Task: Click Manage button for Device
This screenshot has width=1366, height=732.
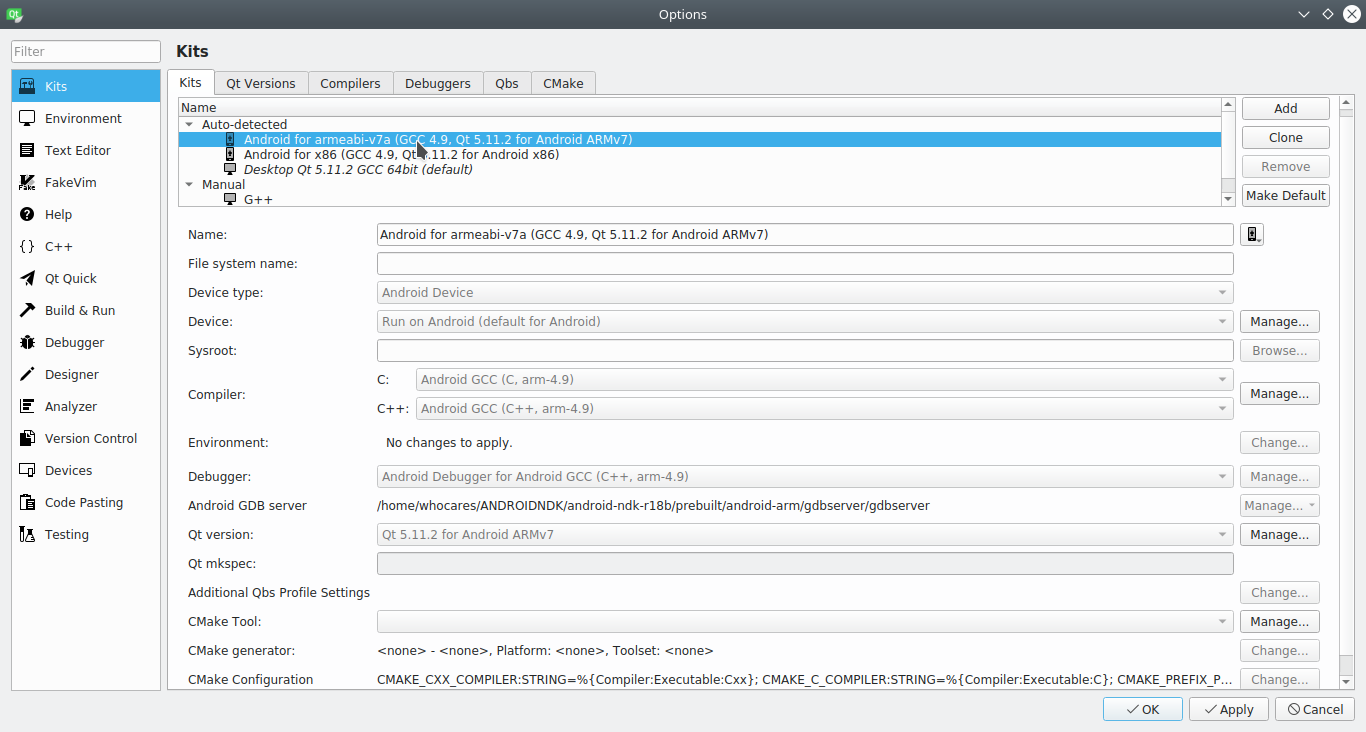Action: tap(1280, 322)
